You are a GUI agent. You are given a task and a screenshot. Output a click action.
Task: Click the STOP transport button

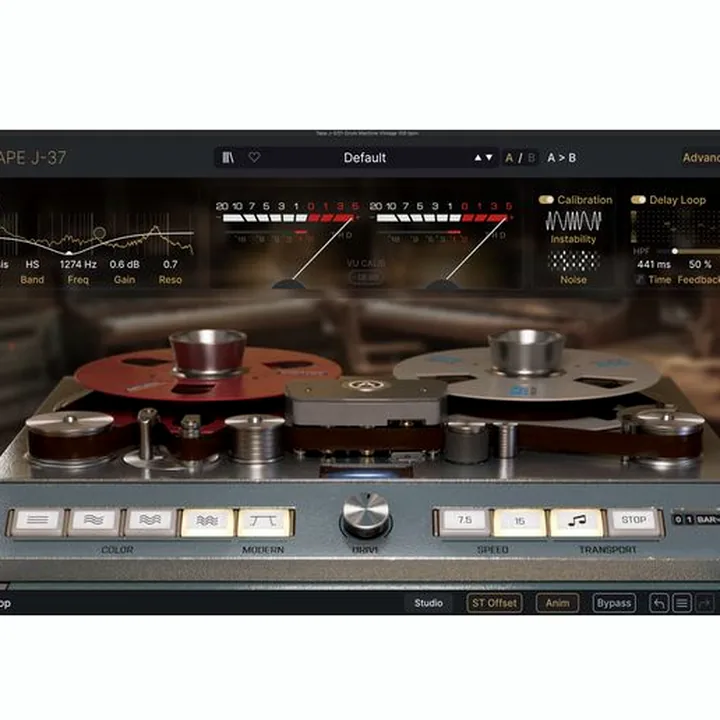click(633, 521)
